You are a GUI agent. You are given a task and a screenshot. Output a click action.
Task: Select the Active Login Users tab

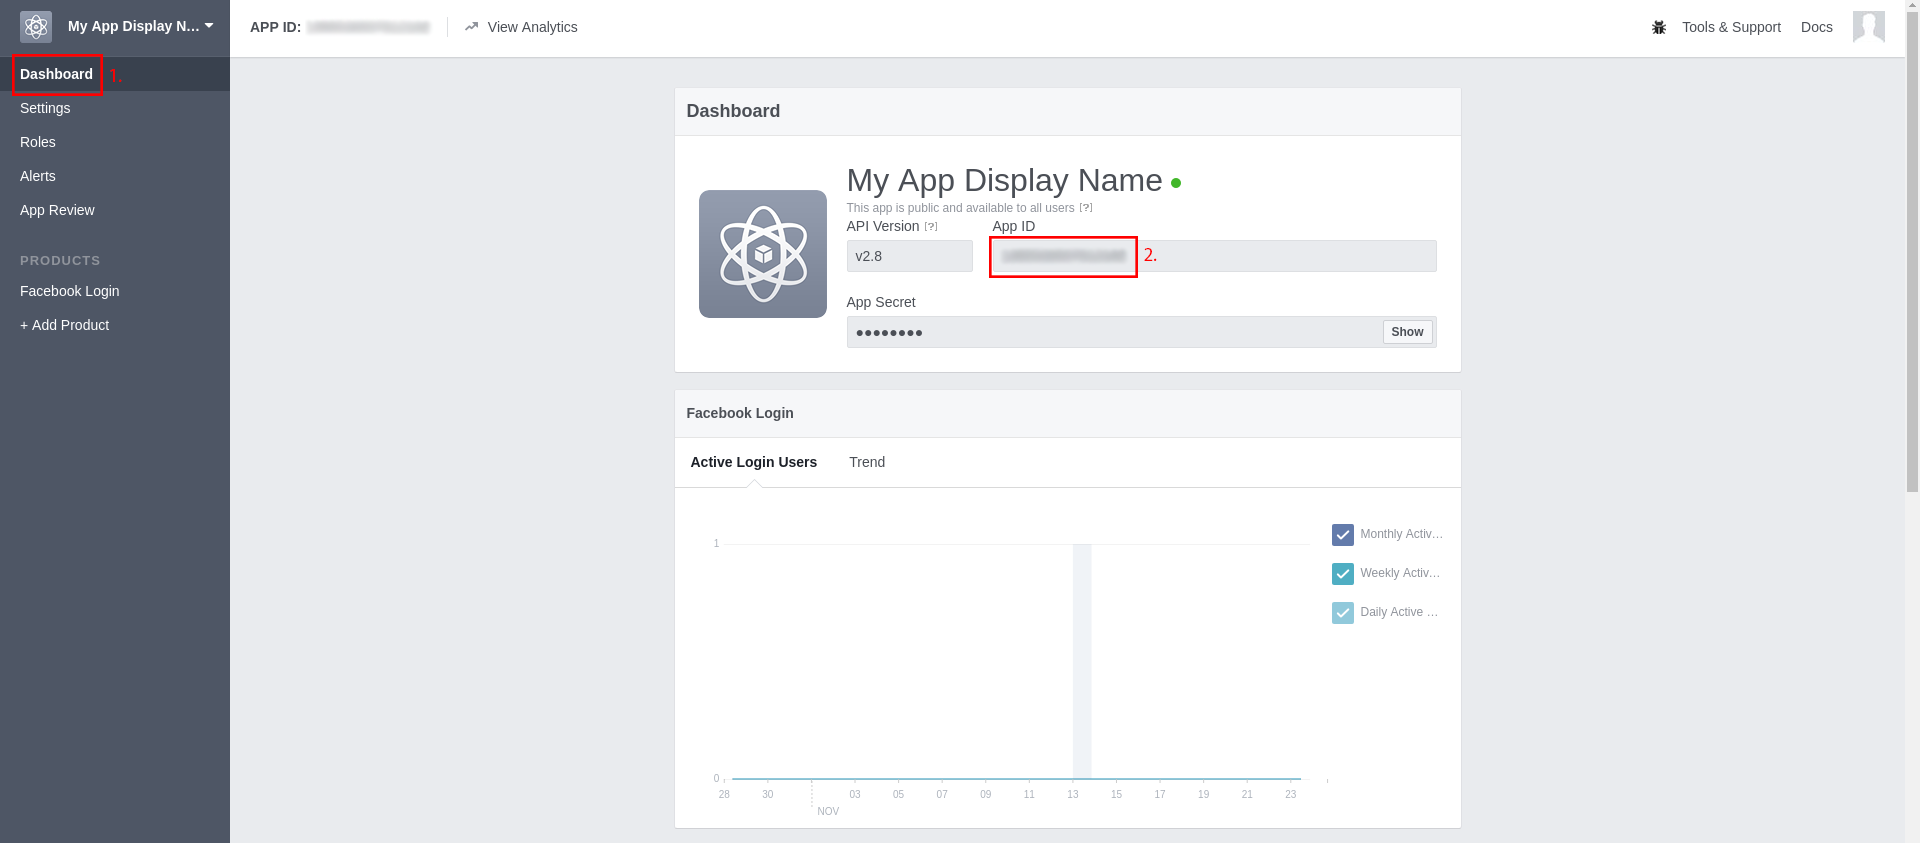coord(754,462)
